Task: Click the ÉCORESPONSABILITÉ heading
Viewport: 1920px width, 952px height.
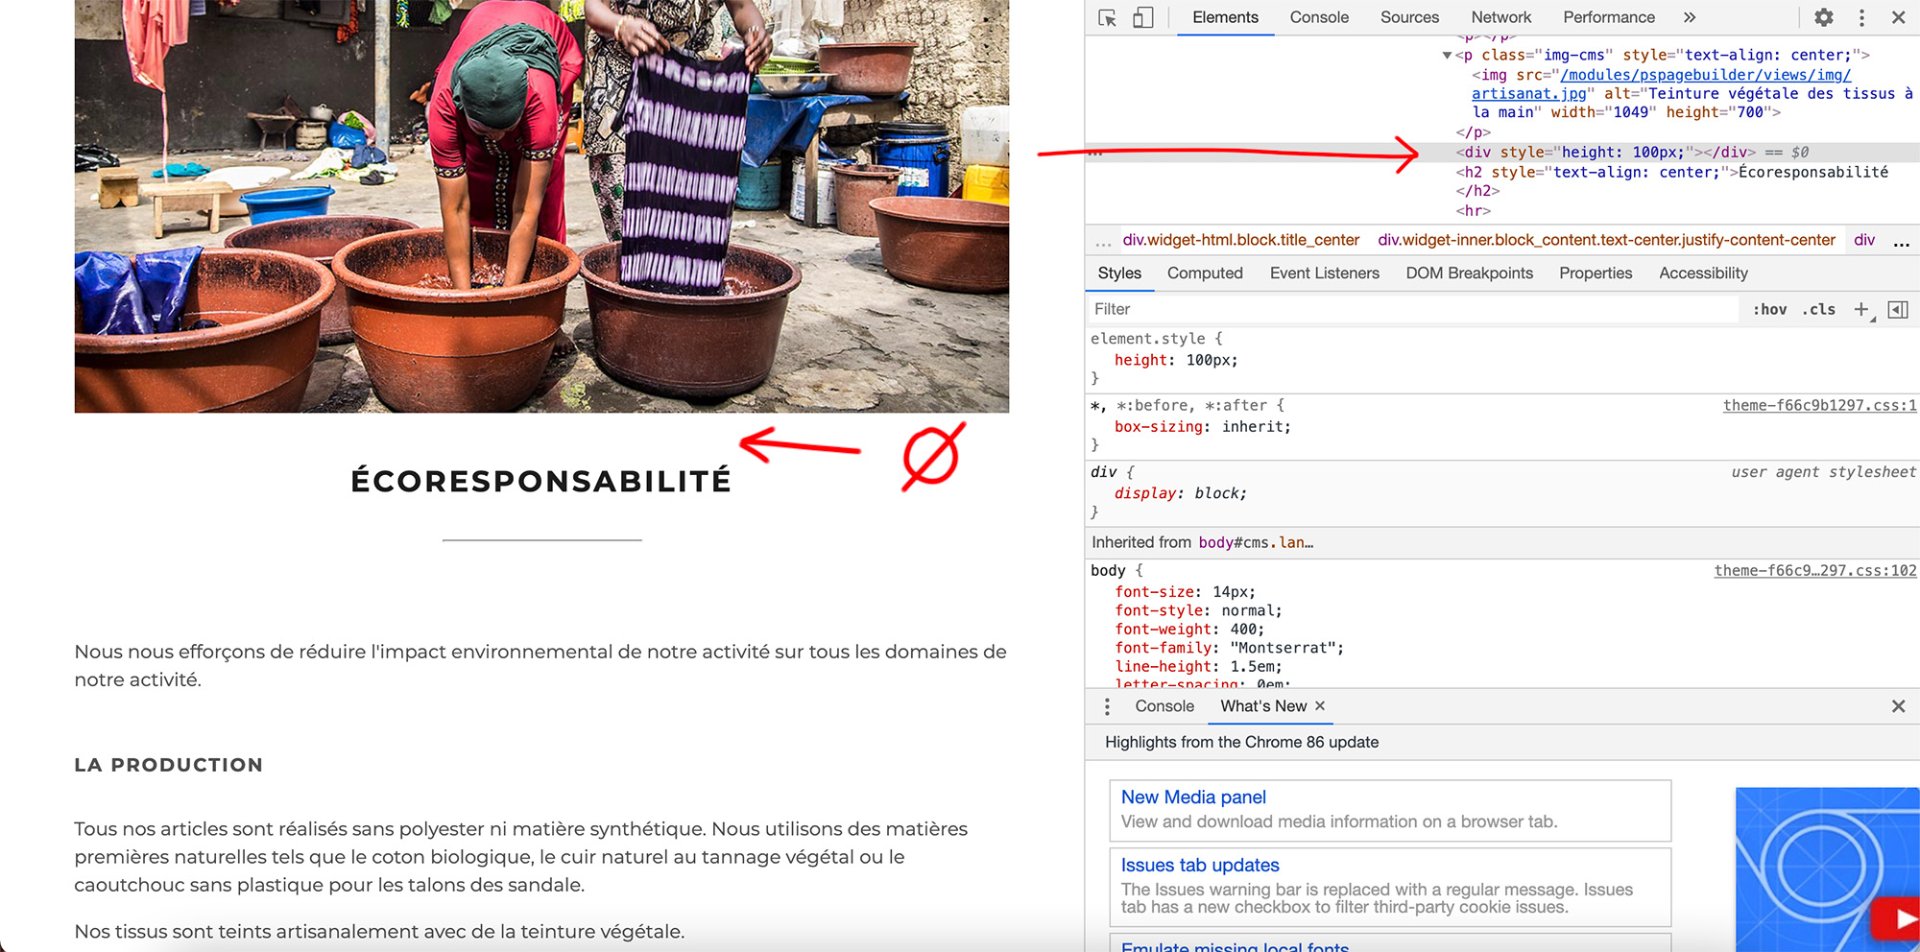Action: (541, 481)
